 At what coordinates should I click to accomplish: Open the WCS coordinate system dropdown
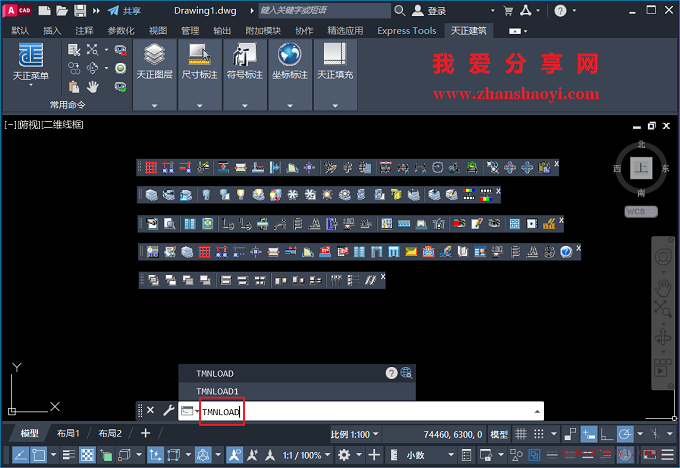click(x=641, y=211)
